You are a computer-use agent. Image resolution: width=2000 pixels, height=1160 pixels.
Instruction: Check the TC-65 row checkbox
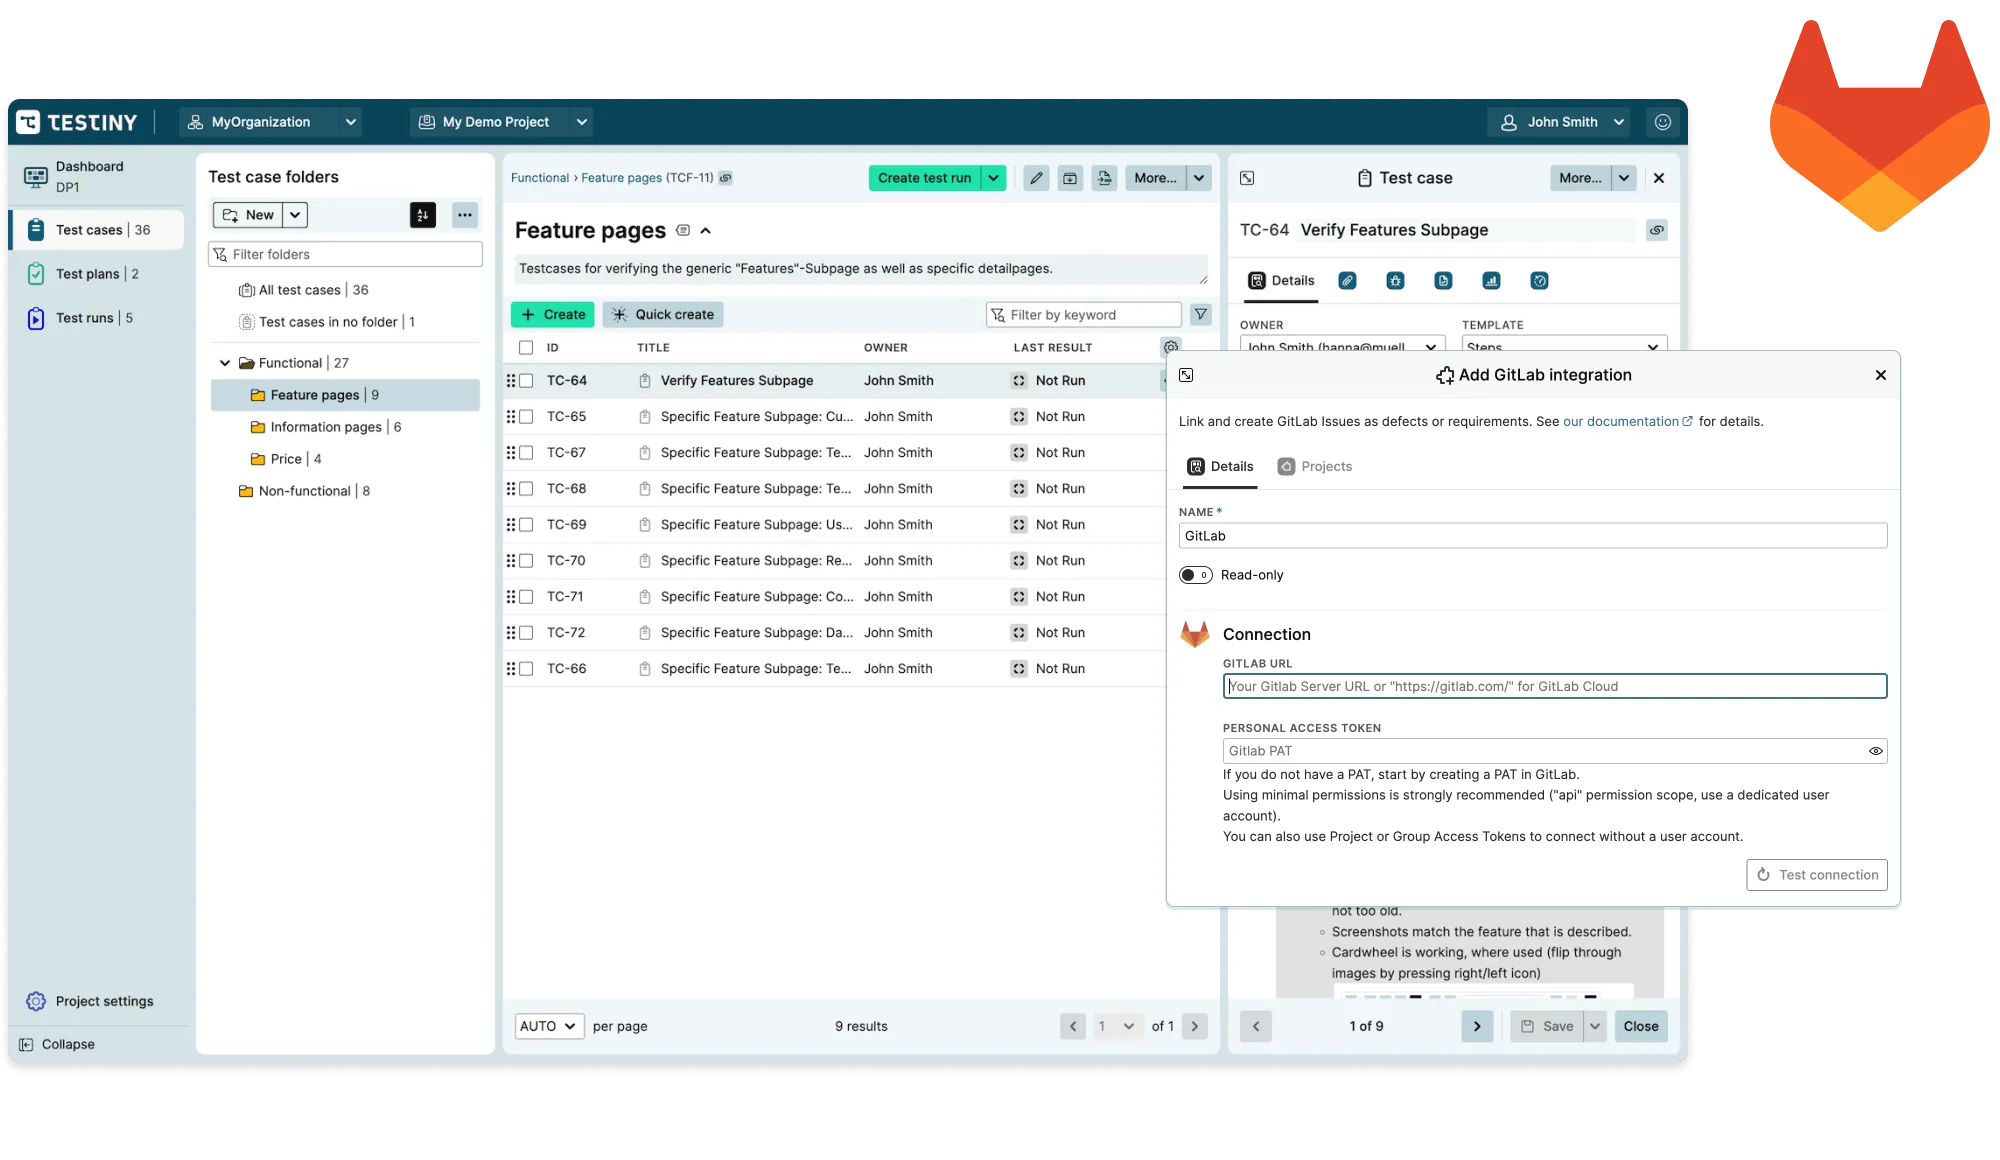tap(526, 417)
